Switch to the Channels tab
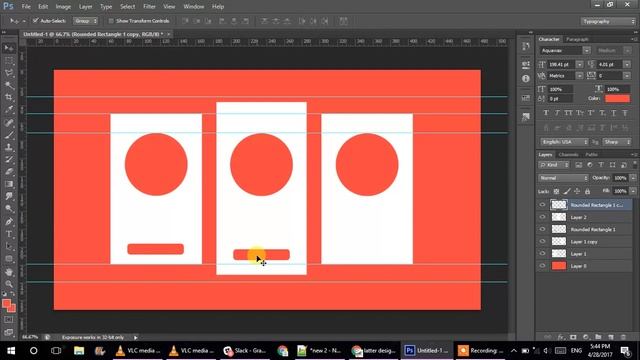 pos(568,155)
